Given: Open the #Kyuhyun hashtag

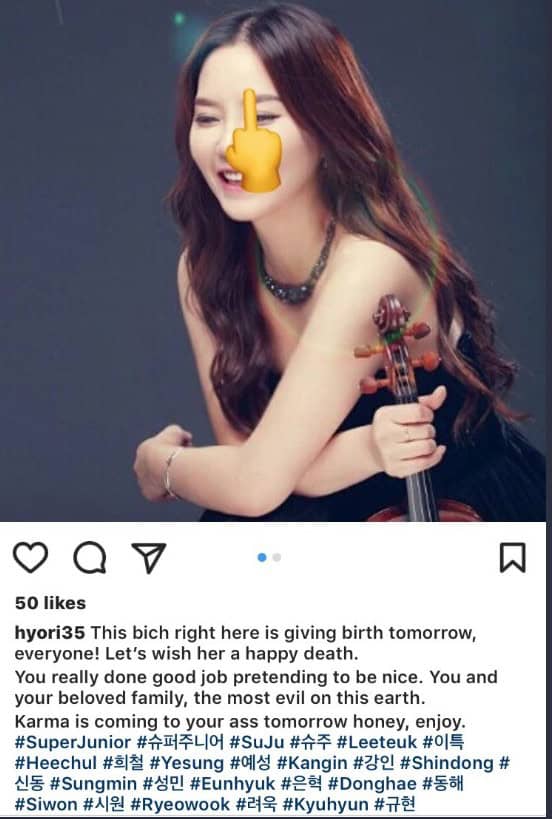Looking at the screenshot, I should tap(325, 804).
